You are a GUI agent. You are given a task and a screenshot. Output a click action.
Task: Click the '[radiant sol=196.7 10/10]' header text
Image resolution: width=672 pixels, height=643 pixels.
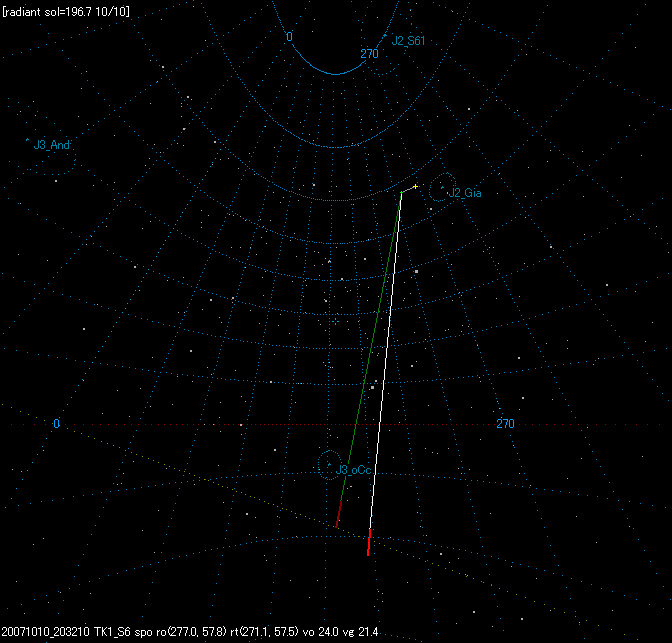tap(66, 12)
